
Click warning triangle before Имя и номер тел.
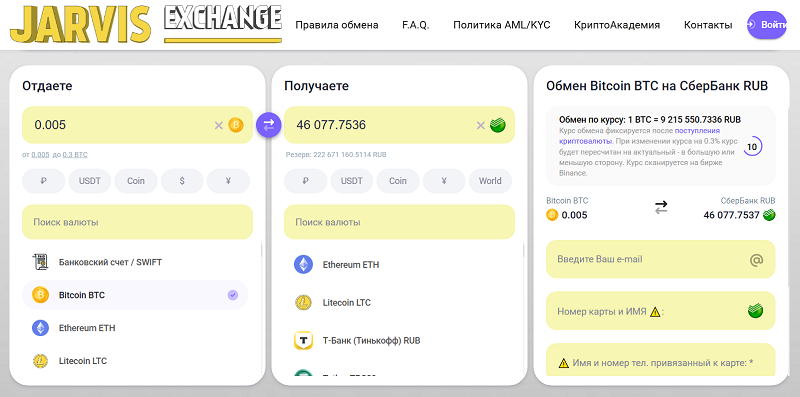click(563, 363)
